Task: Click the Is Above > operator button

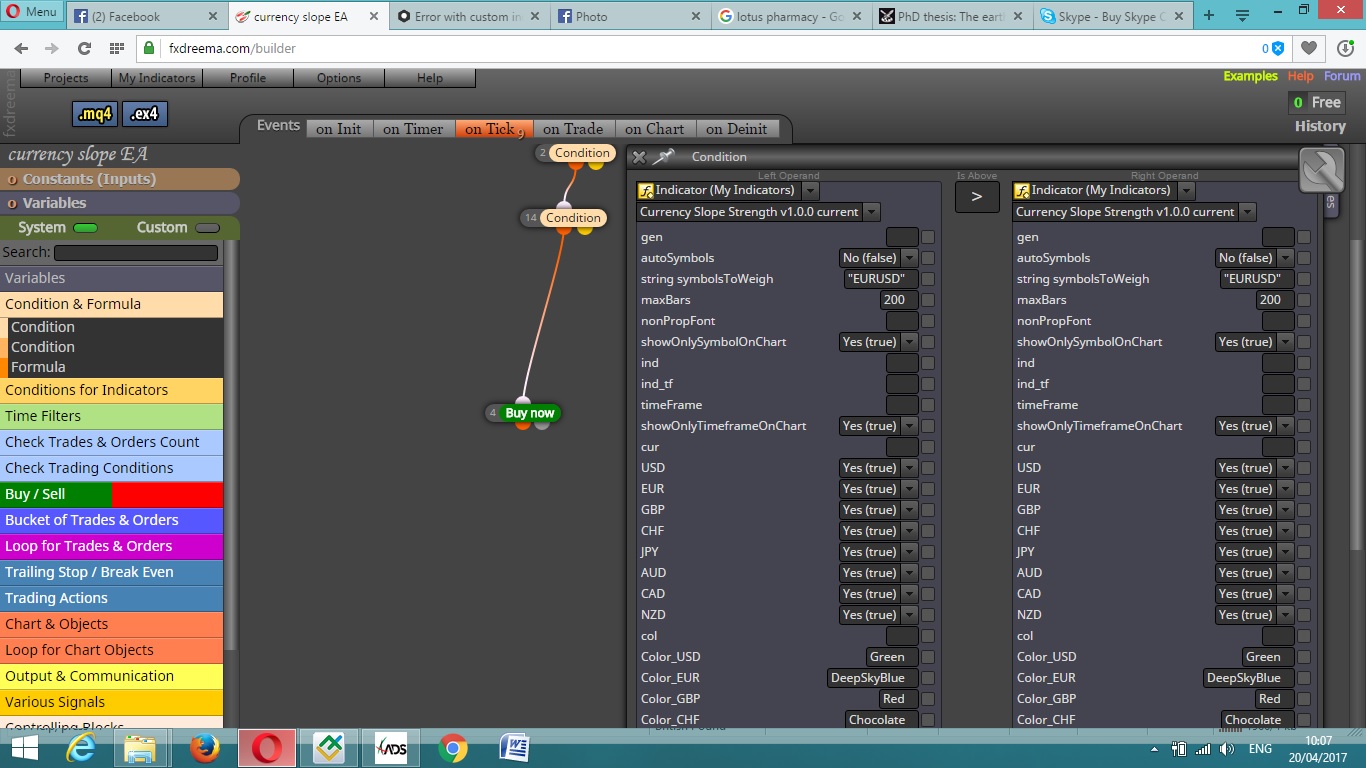Action: (977, 197)
